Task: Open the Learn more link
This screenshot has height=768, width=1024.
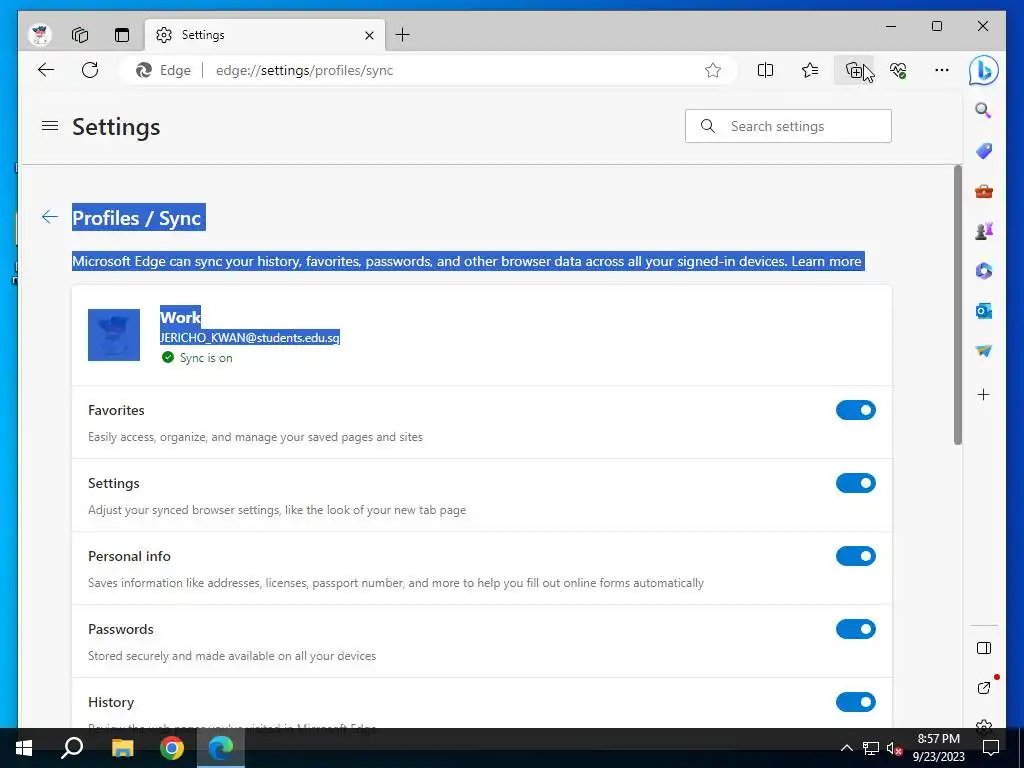Action: click(x=826, y=261)
